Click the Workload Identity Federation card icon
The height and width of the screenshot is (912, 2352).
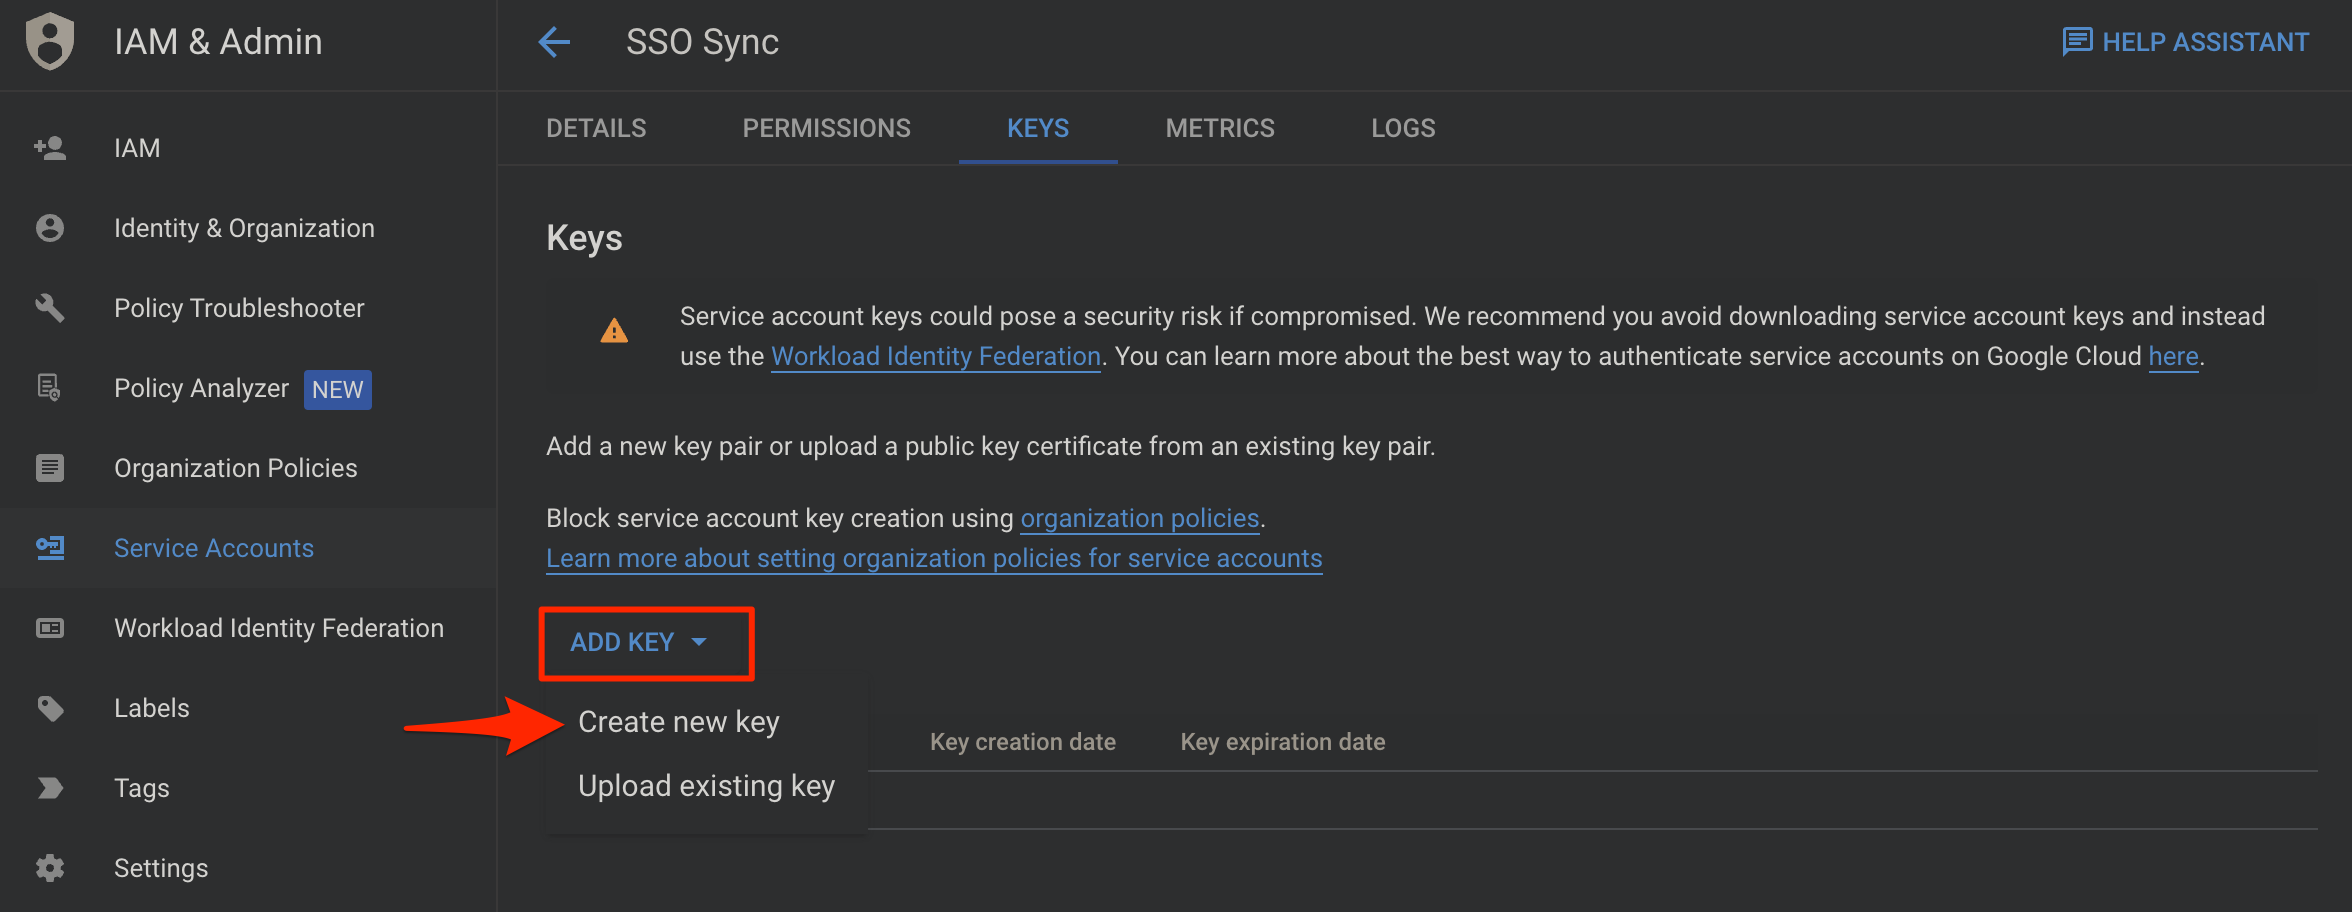(x=50, y=628)
